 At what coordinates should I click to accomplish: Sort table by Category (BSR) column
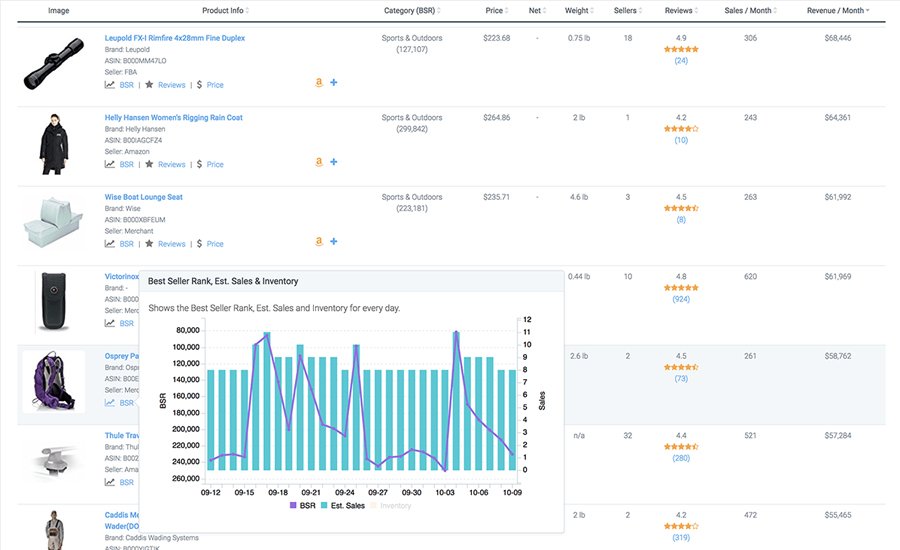click(x=412, y=10)
